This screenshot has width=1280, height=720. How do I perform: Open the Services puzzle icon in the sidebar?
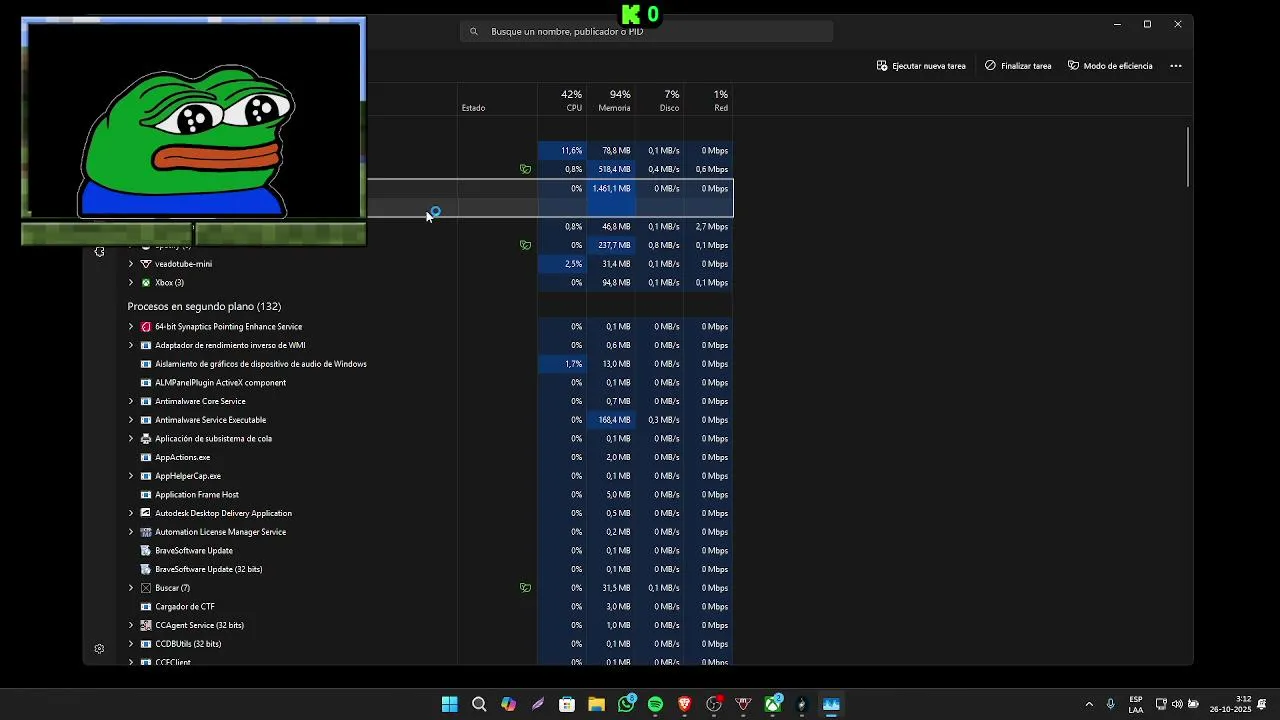point(99,252)
